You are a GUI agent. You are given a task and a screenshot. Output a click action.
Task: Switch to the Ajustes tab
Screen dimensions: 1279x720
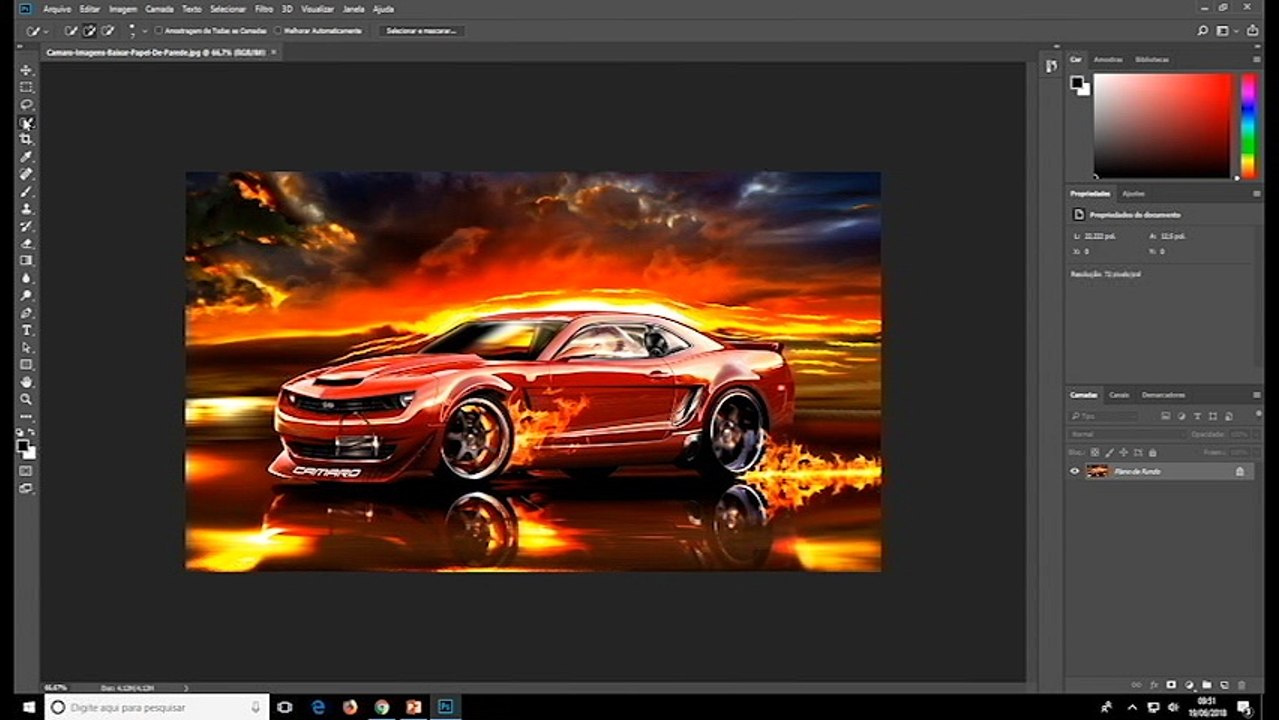click(x=1134, y=193)
